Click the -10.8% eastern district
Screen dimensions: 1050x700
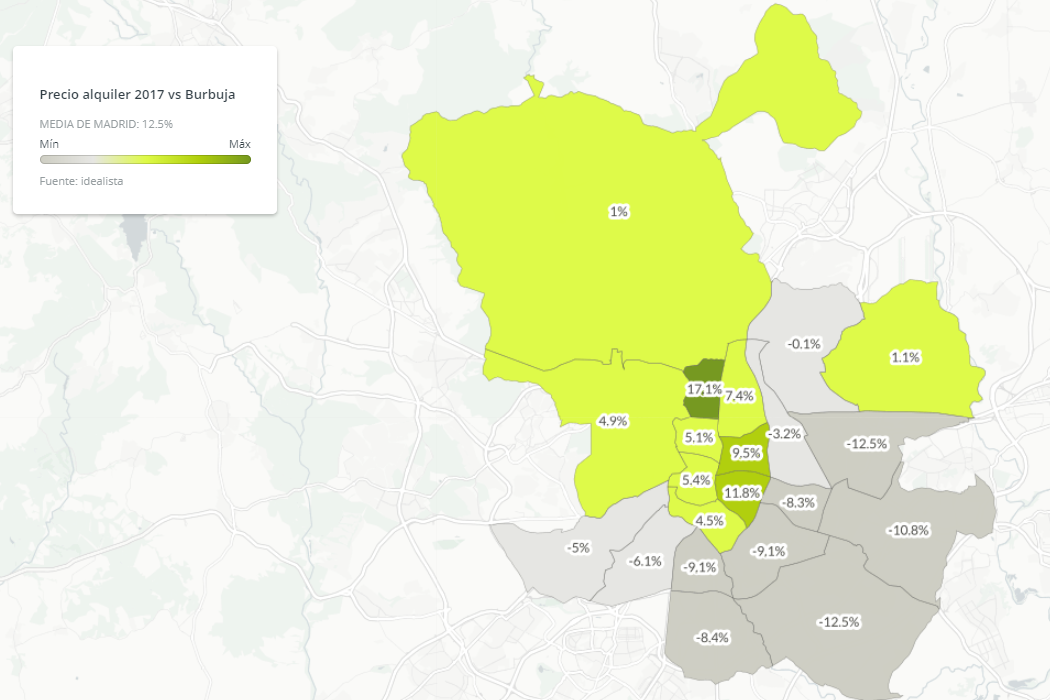907,528
